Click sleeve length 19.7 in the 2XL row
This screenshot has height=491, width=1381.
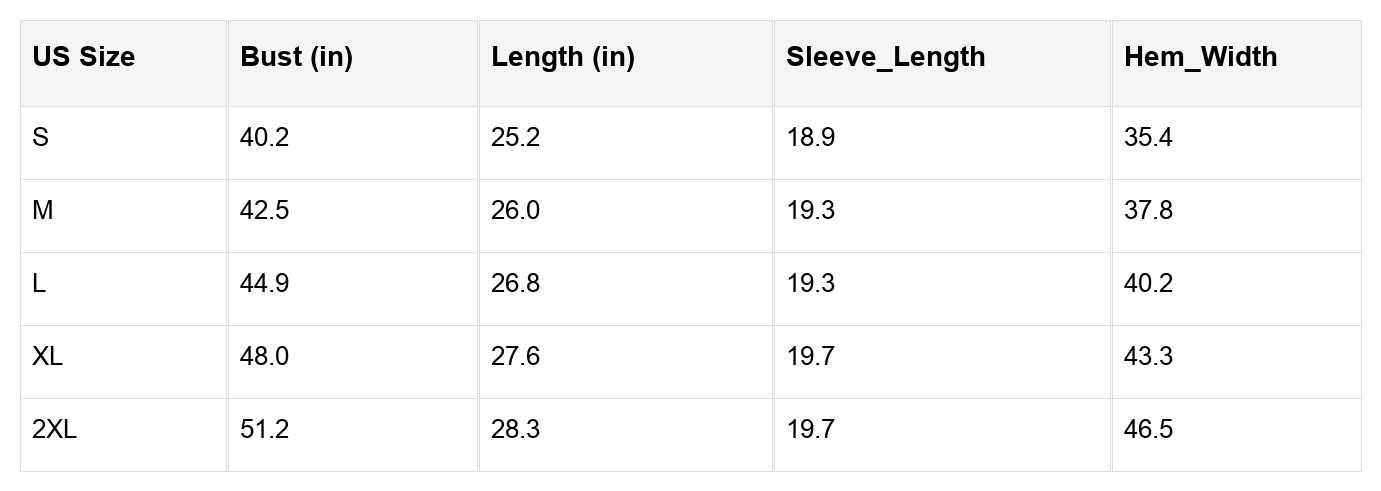[810, 430]
